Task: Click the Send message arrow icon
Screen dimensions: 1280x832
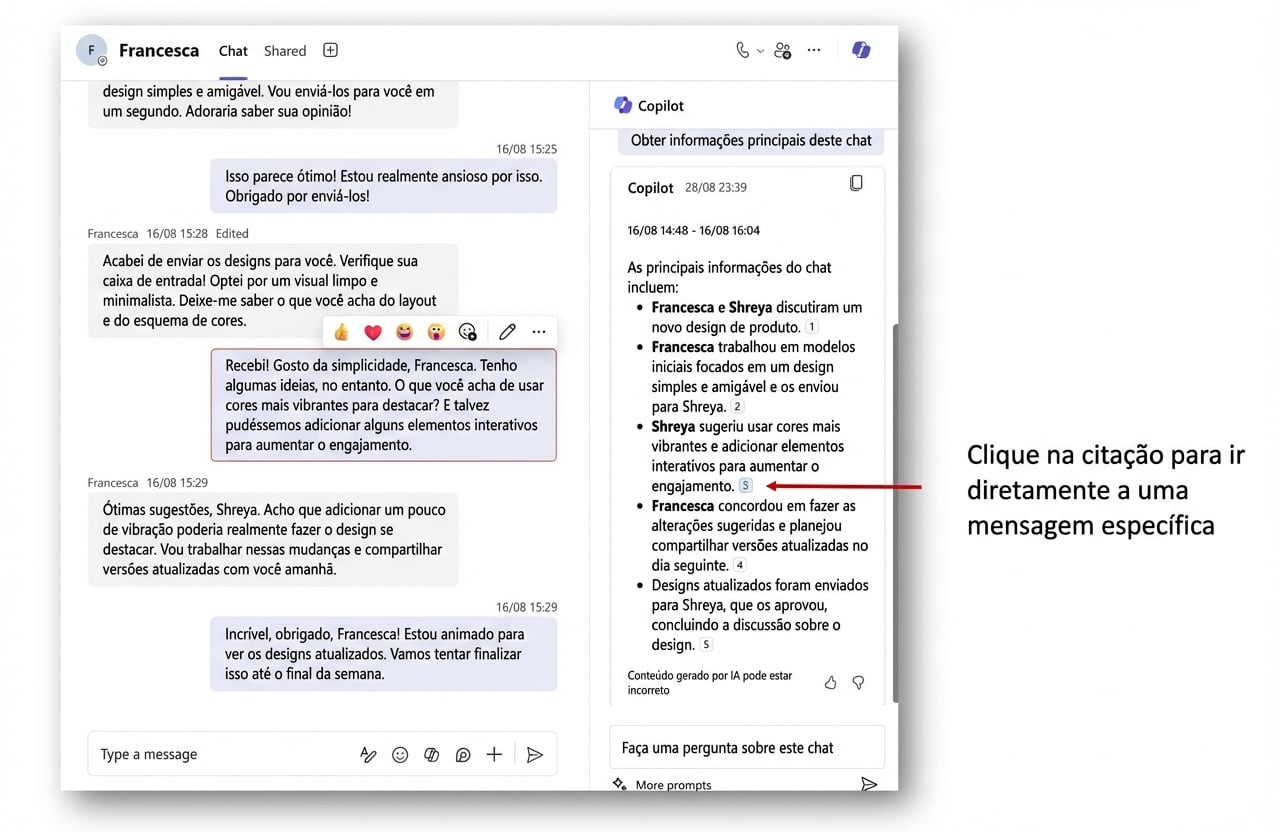Action: pyautogui.click(x=535, y=754)
